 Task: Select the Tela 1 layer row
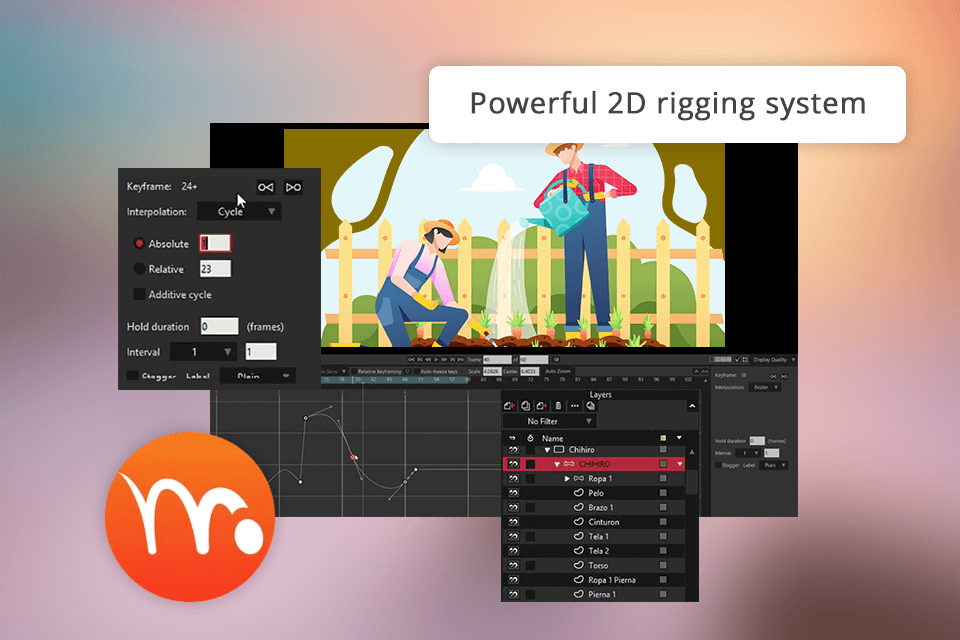pyautogui.click(x=594, y=536)
